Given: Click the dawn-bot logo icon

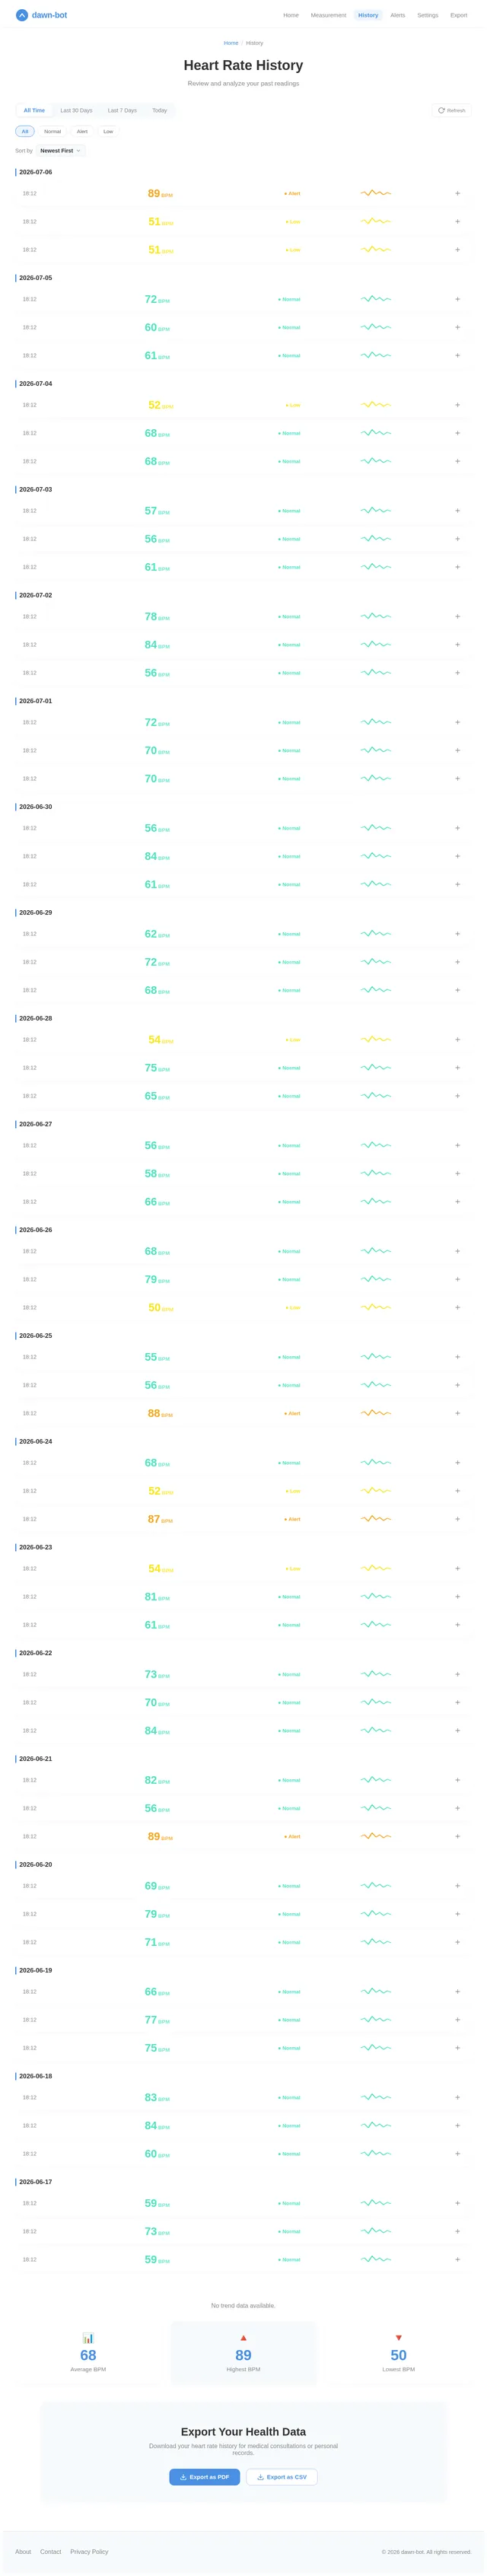Looking at the screenshot, I should 22,15.
